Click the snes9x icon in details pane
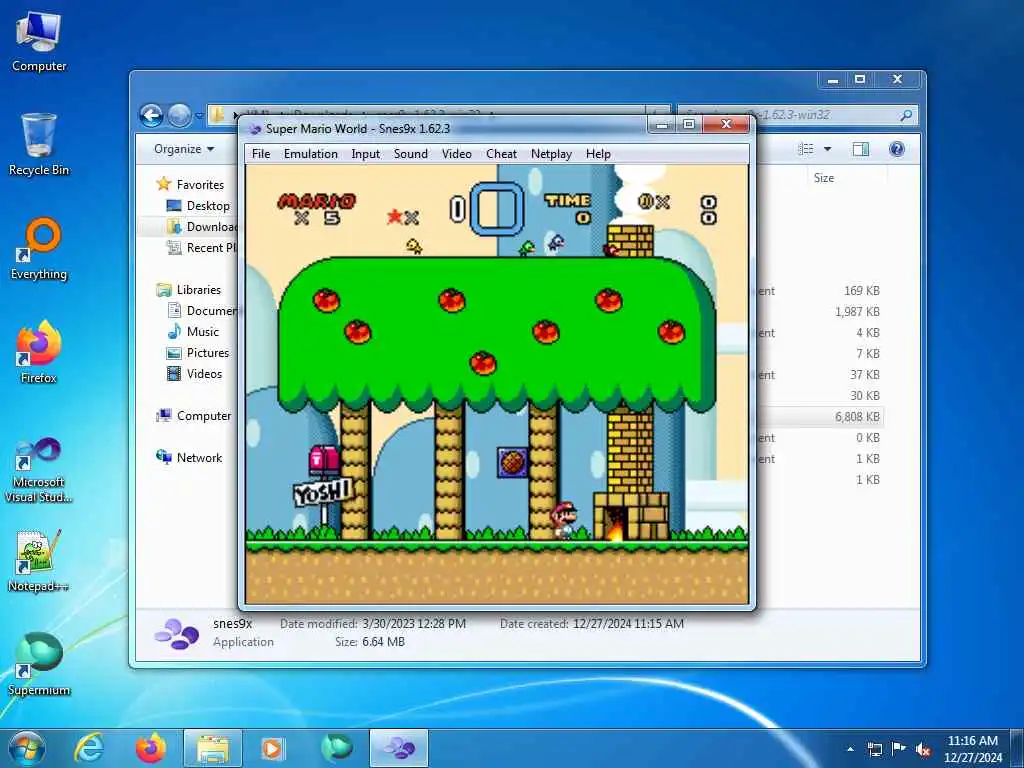 [x=176, y=633]
